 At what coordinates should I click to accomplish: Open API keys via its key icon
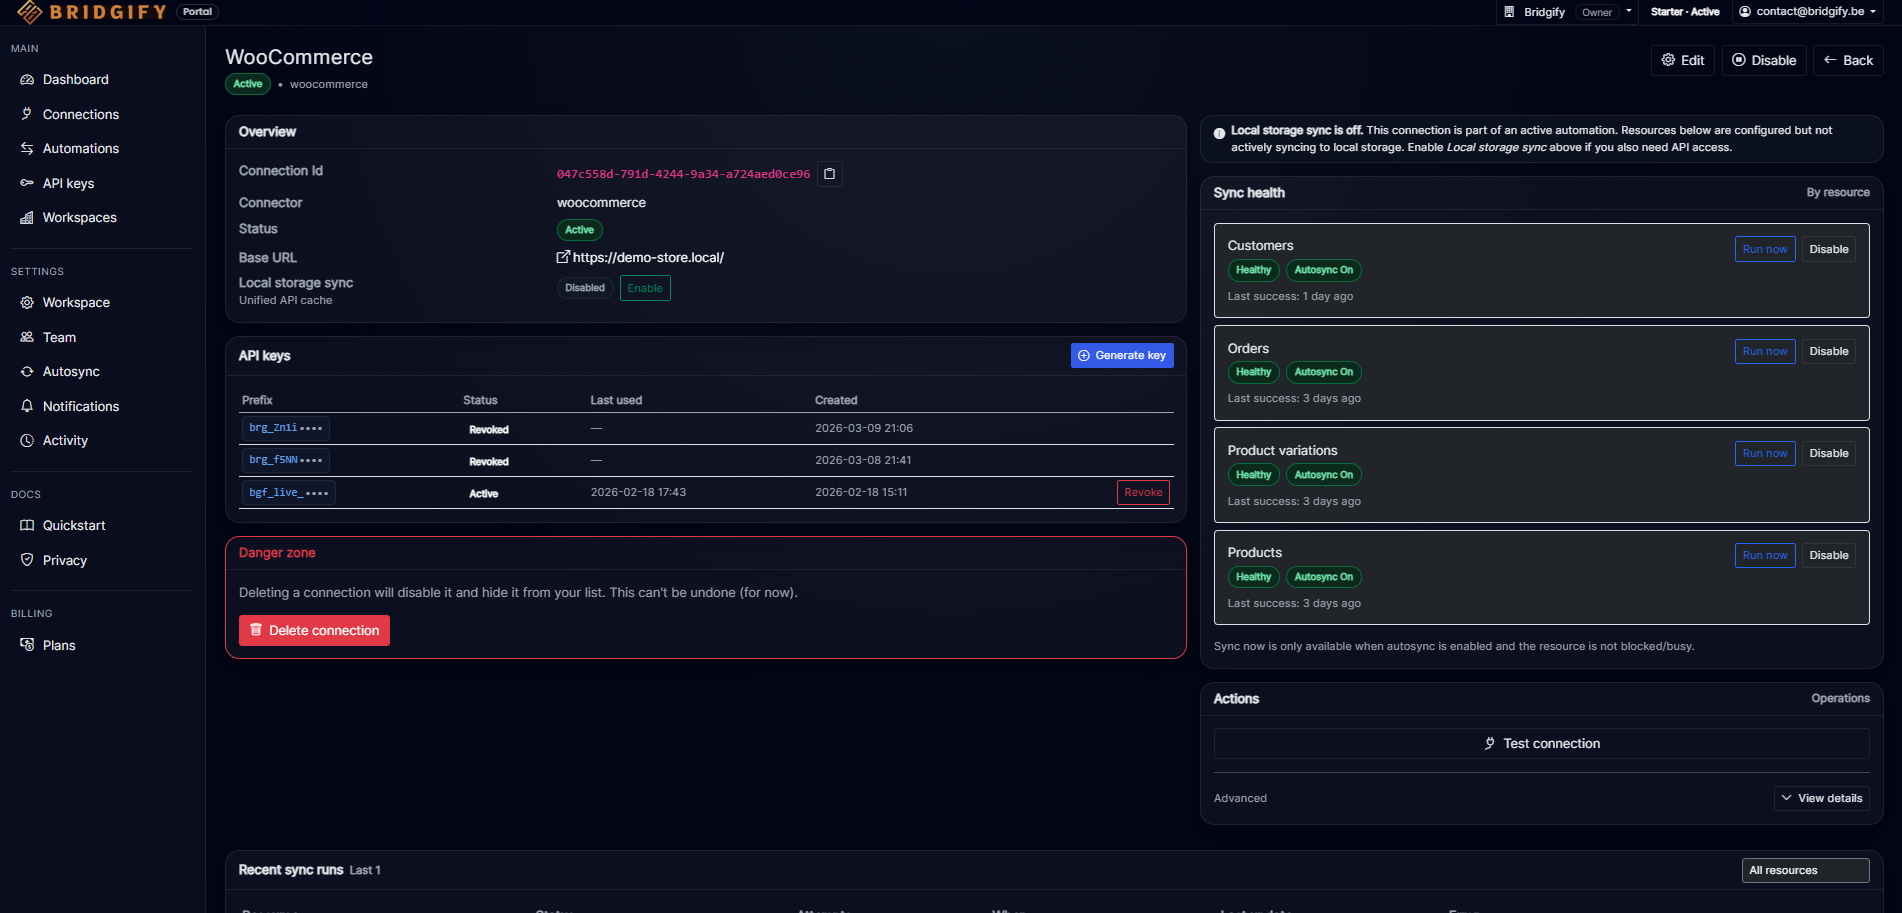pyautogui.click(x=27, y=183)
